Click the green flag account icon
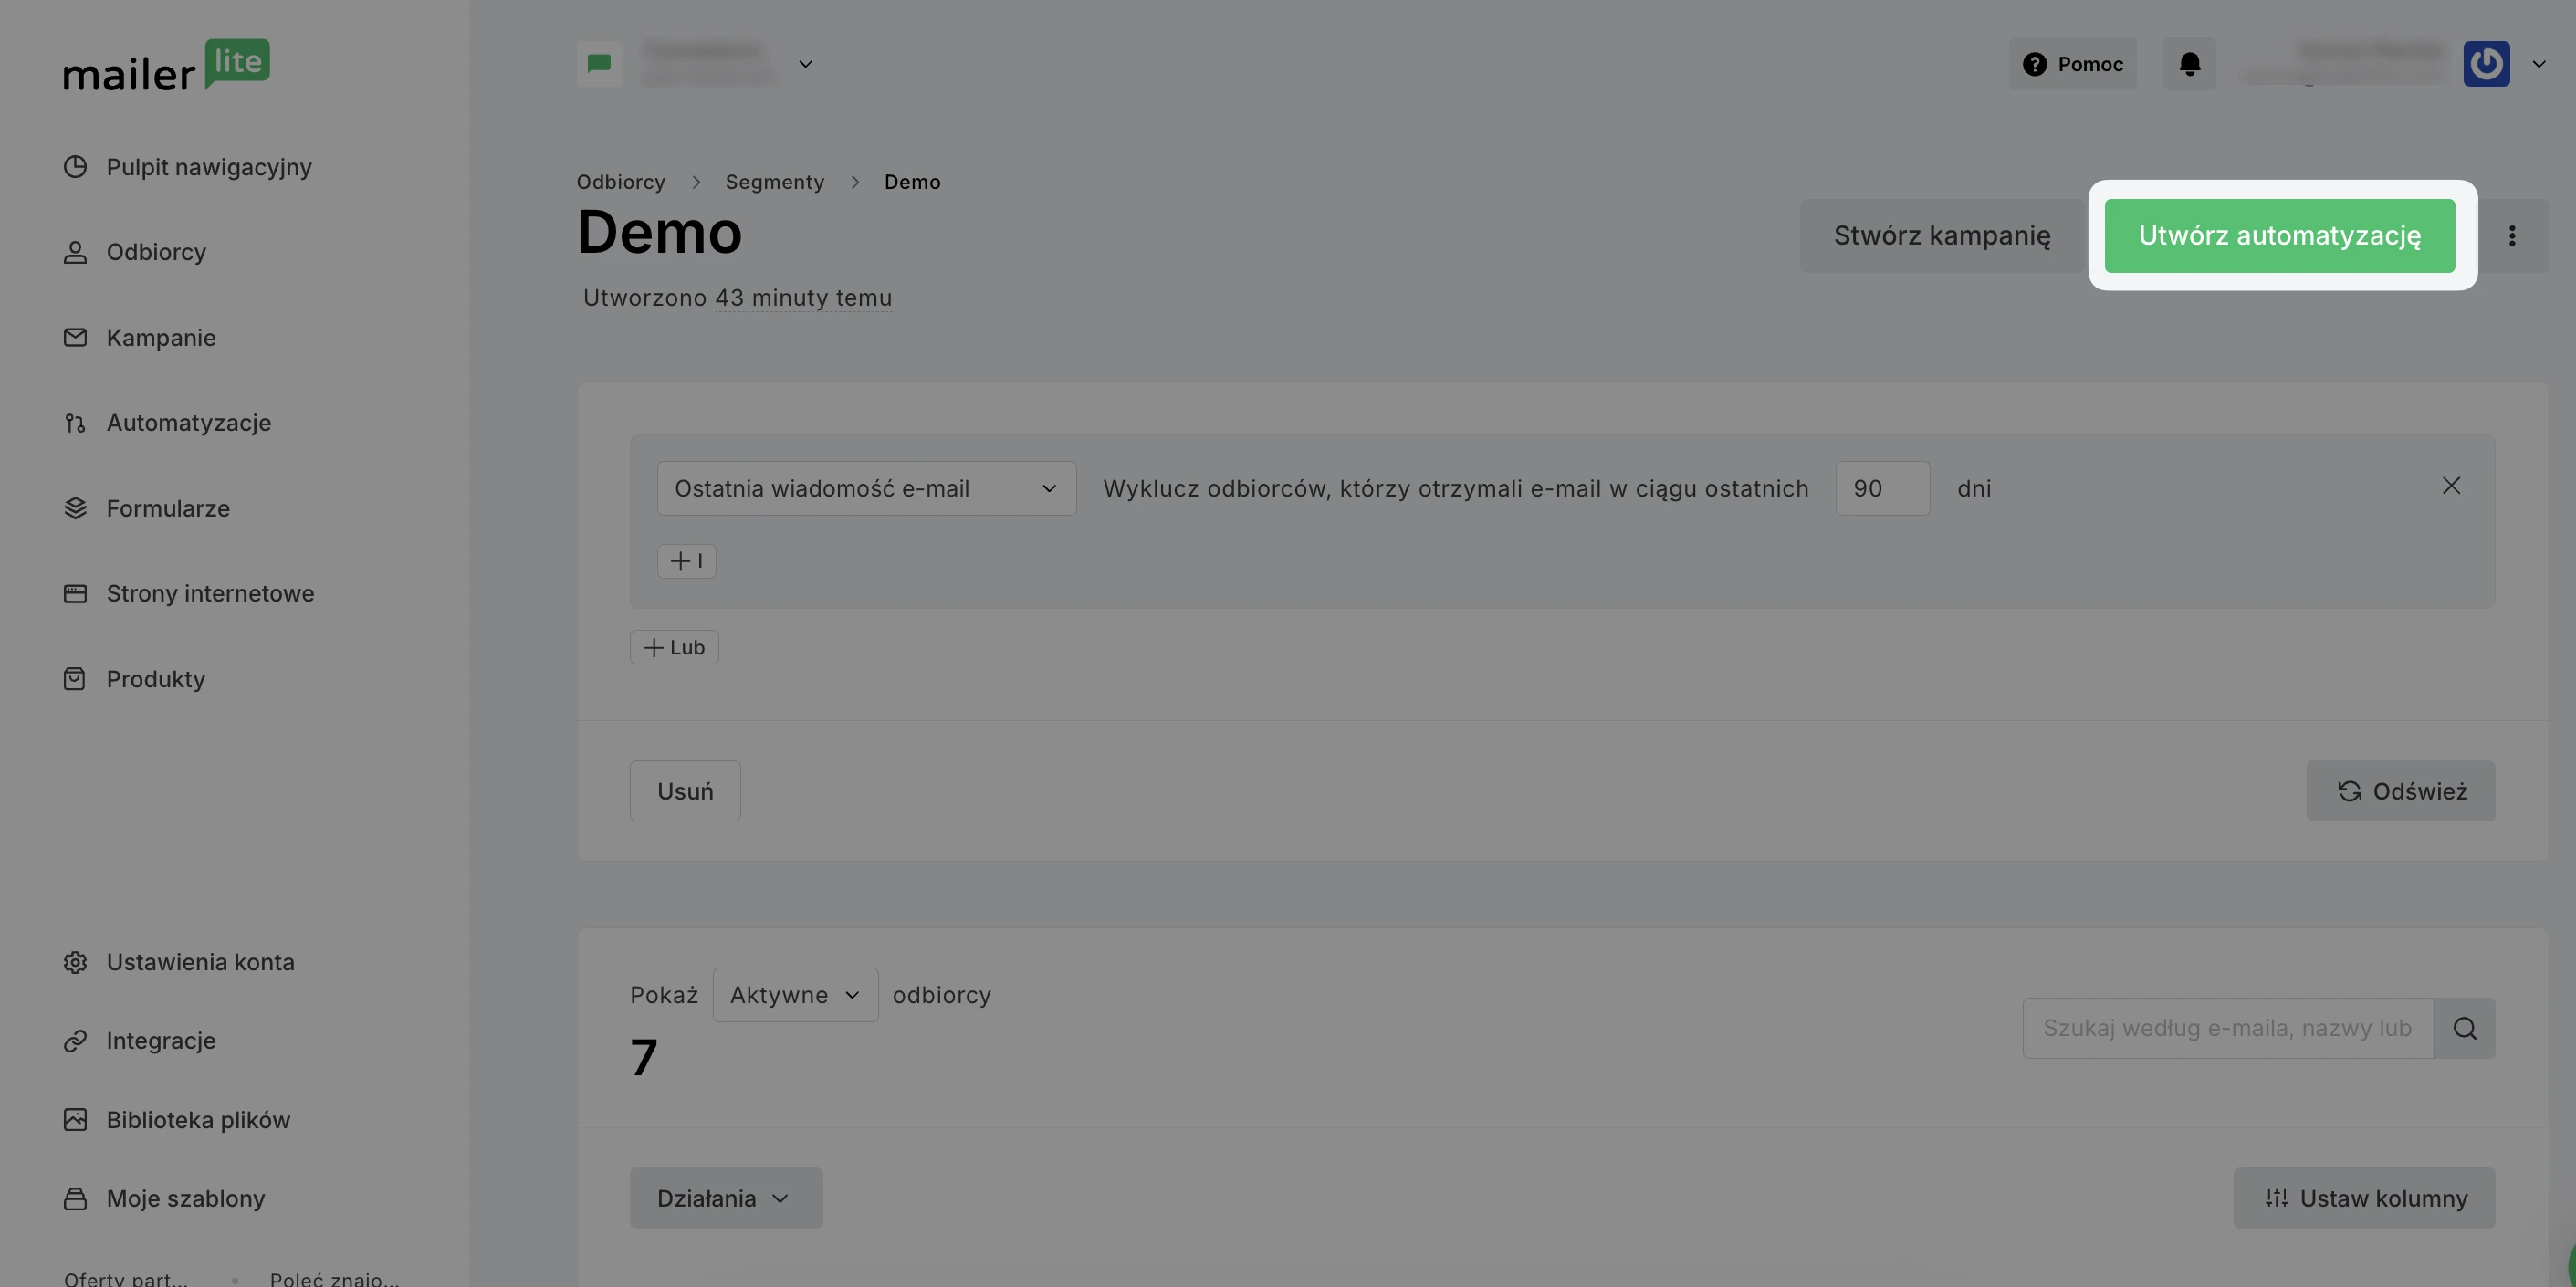The width and height of the screenshot is (2576, 1287). click(599, 64)
